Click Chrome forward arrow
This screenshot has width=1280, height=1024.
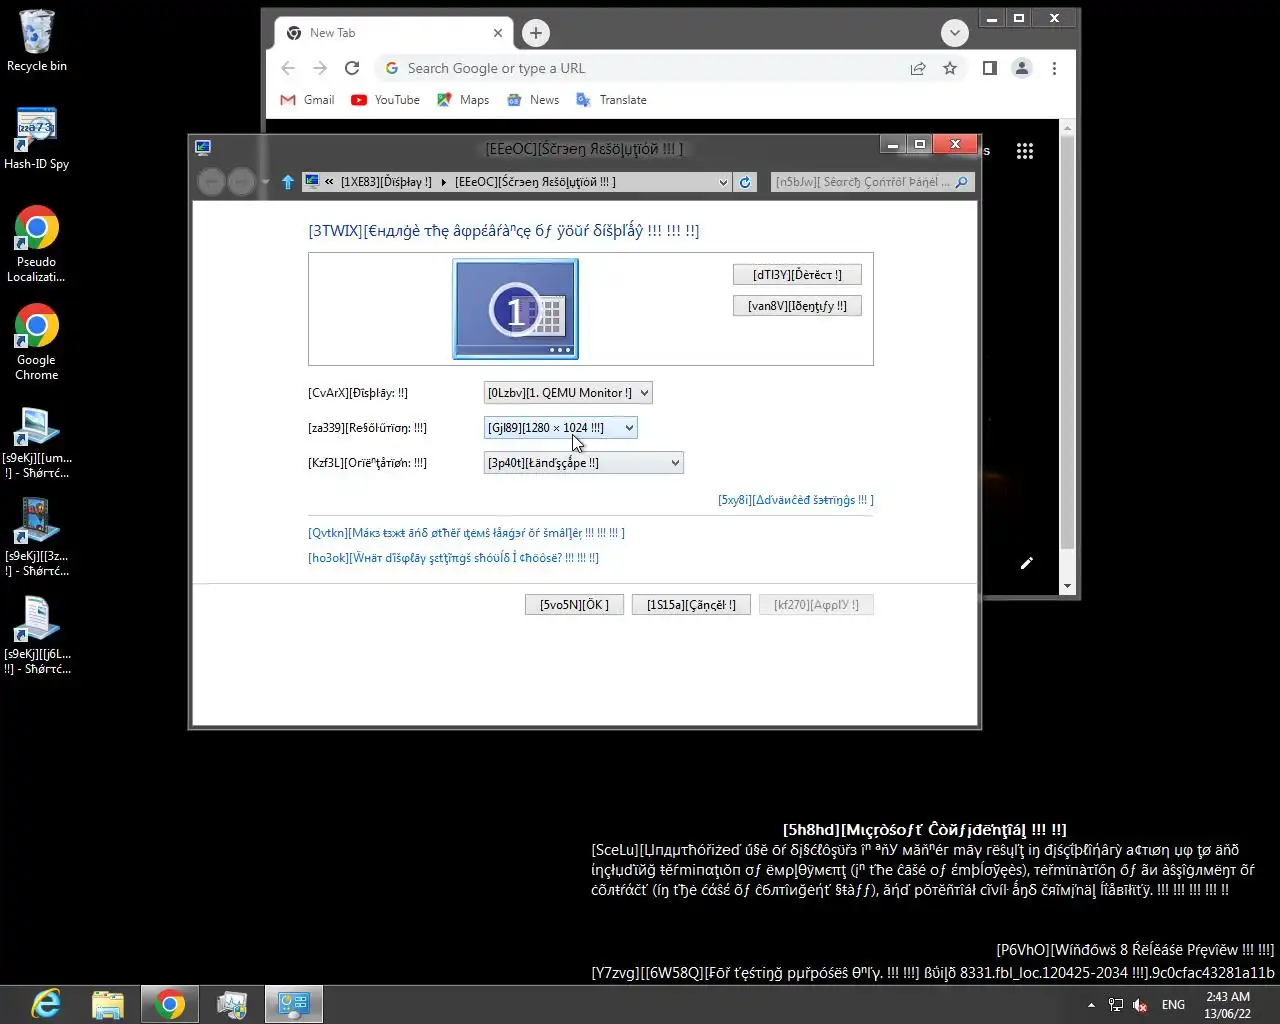[320, 68]
